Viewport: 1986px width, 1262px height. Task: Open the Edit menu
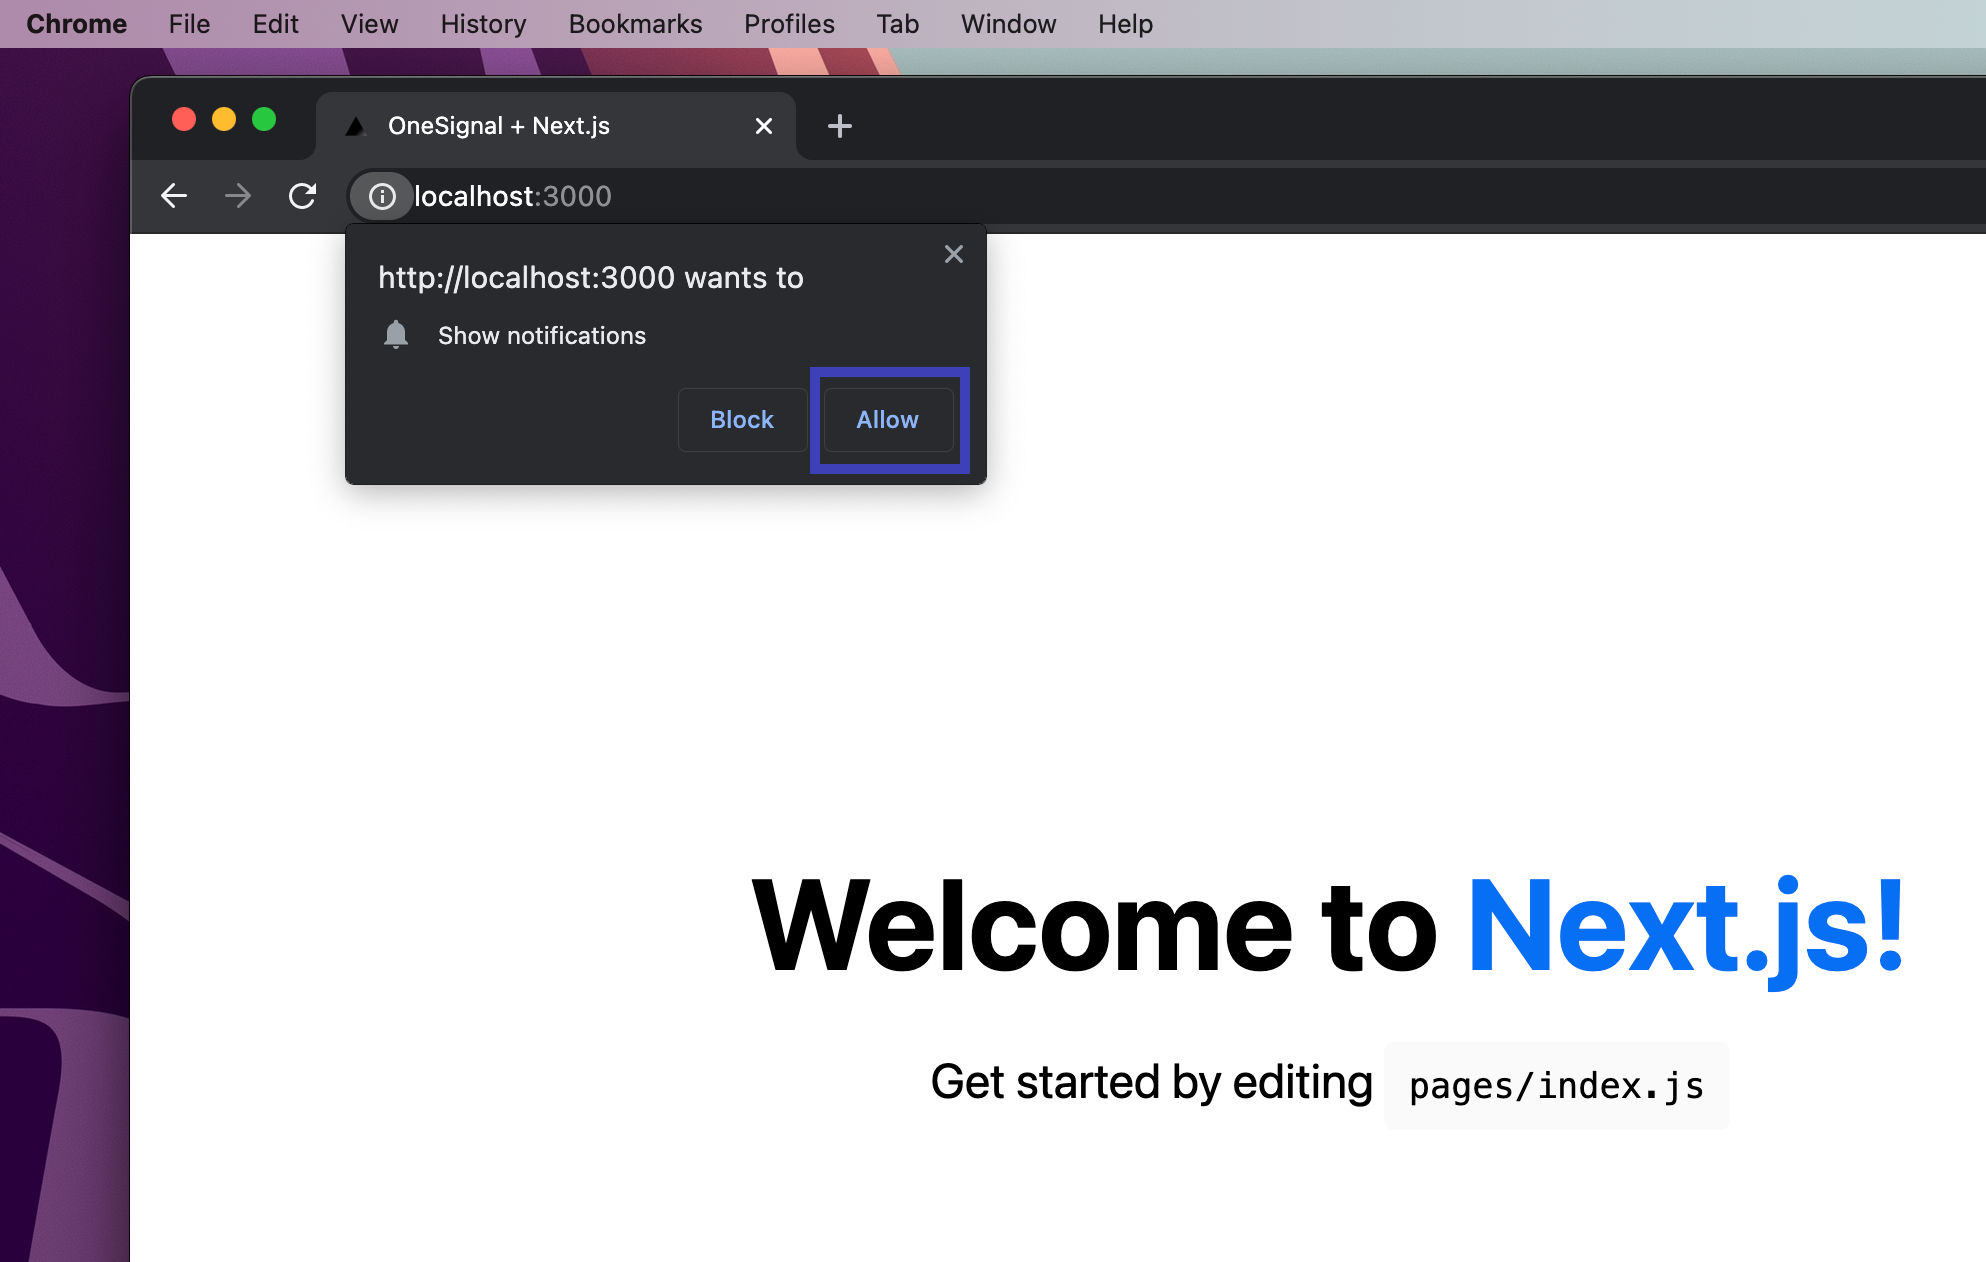point(275,24)
